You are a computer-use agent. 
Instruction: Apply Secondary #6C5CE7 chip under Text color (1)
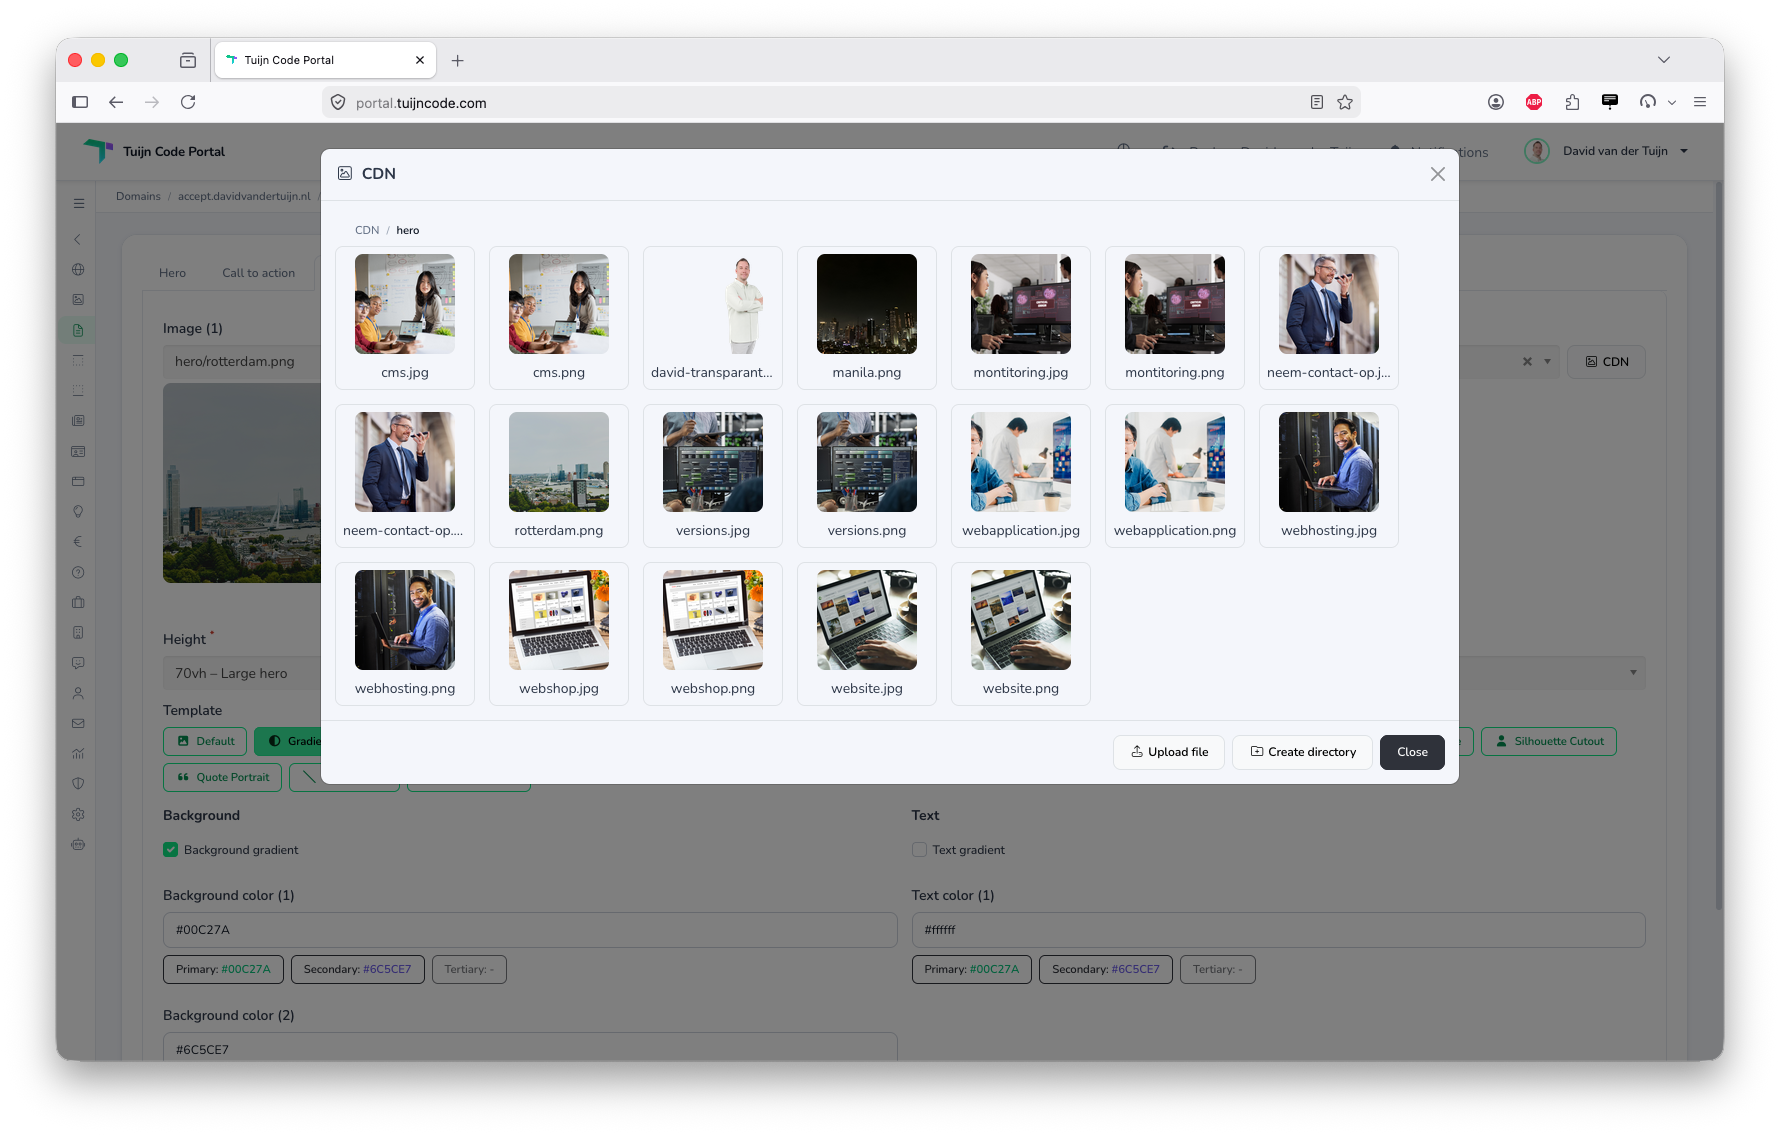(x=1105, y=969)
